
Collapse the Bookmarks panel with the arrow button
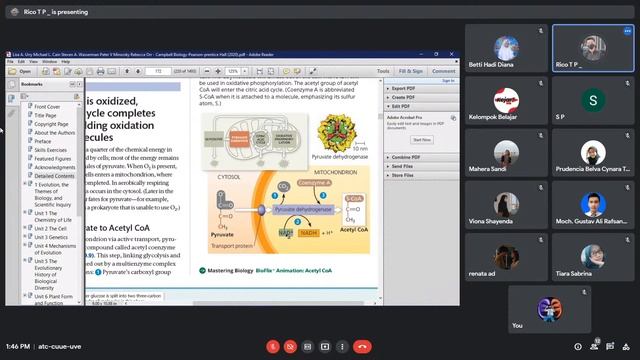[79, 84]
